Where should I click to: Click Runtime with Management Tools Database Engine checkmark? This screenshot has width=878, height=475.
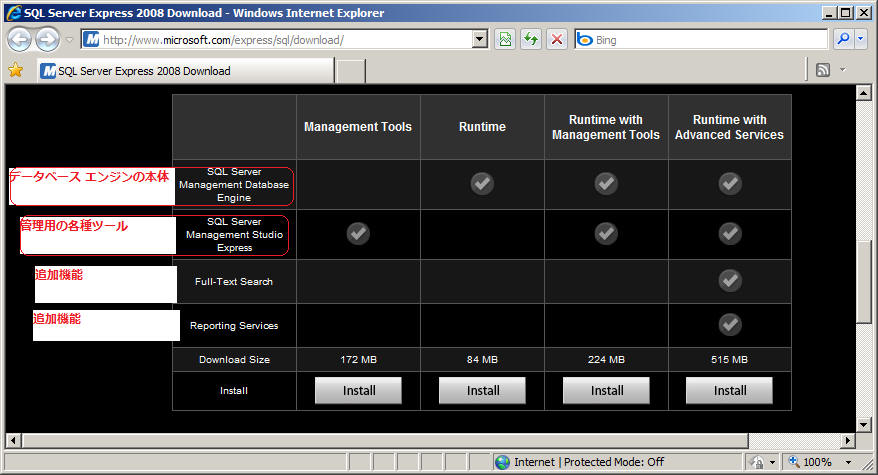606,183
